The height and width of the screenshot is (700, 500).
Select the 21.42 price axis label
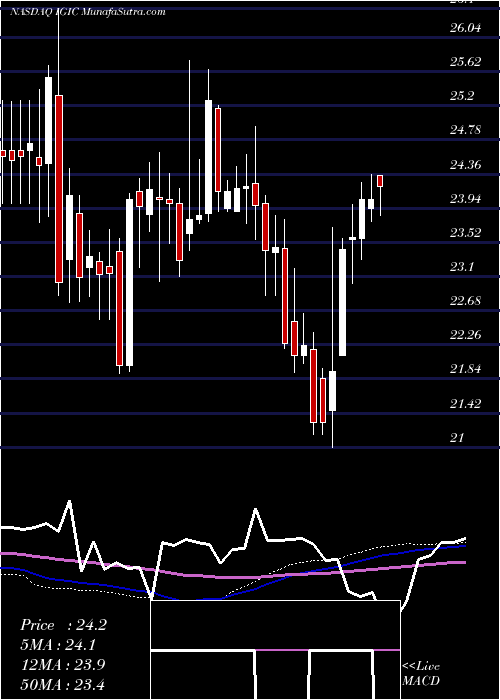click(x=465, y=404)
